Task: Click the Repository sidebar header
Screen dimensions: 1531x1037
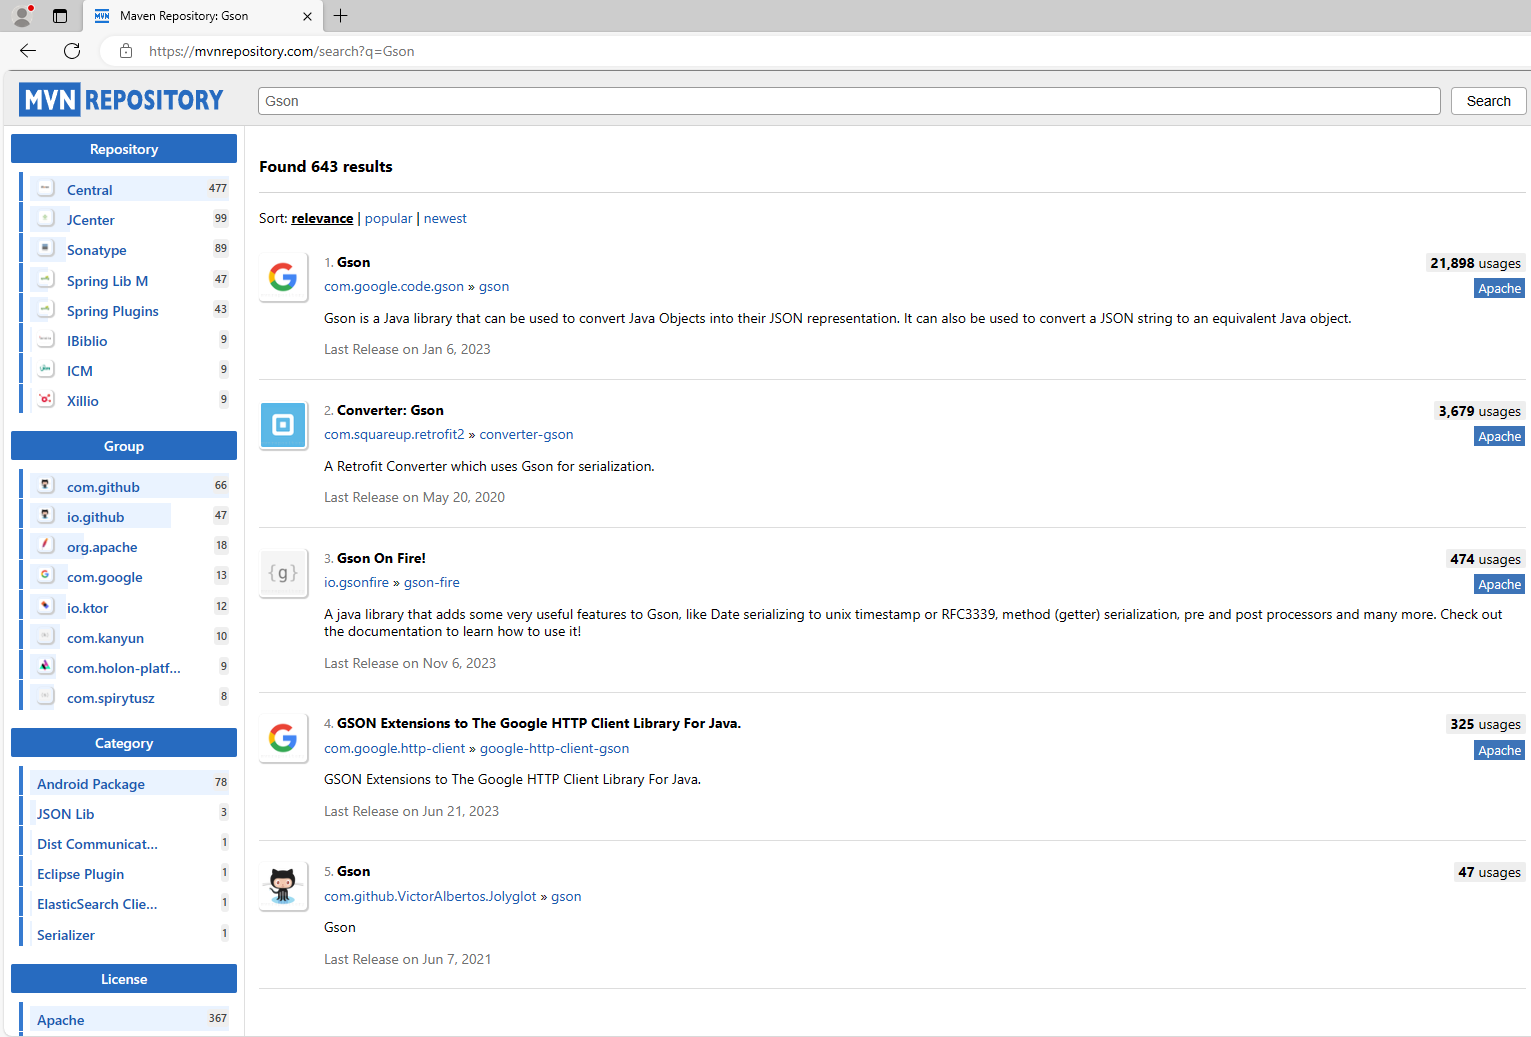Action: pyautogui.click(x=124, y=149)
